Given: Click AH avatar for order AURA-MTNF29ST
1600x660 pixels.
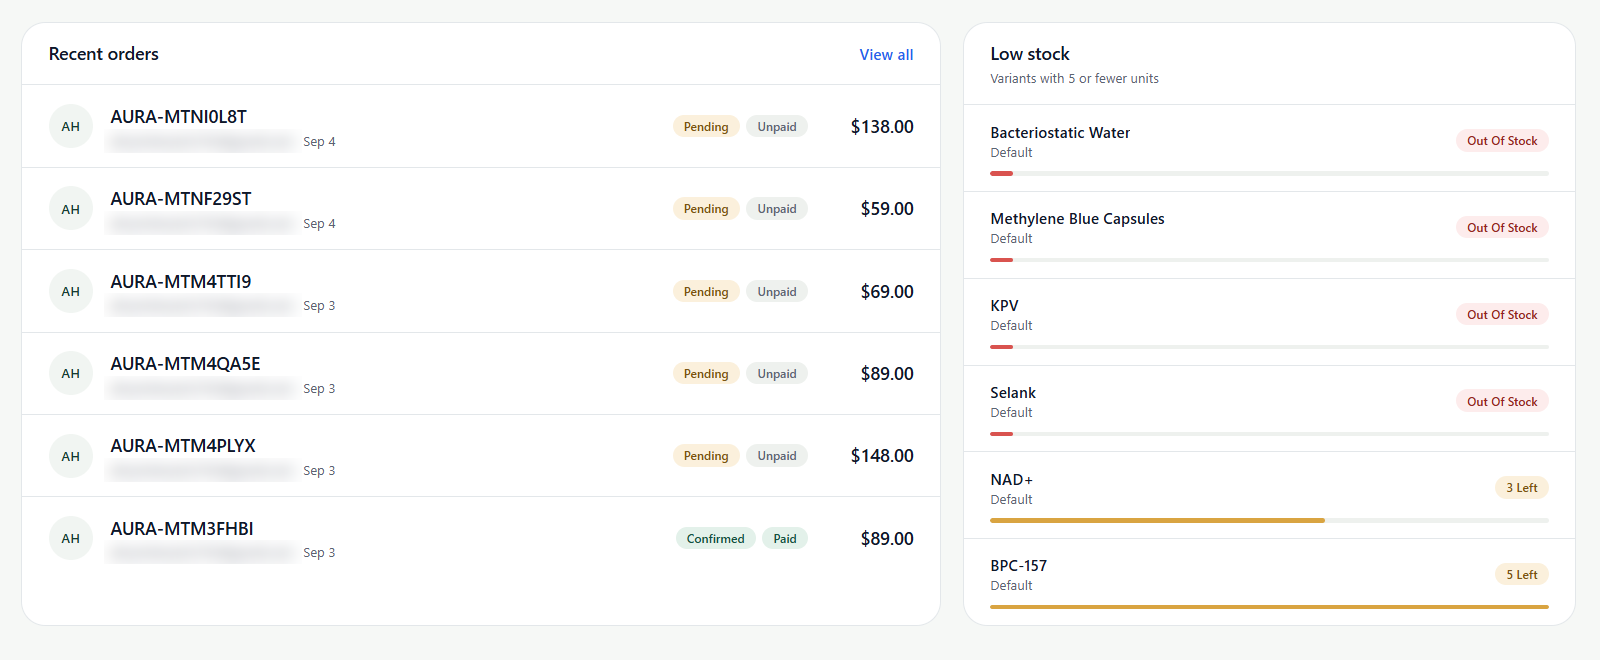Looking at the screenshot, I should [x=71, y=209].
